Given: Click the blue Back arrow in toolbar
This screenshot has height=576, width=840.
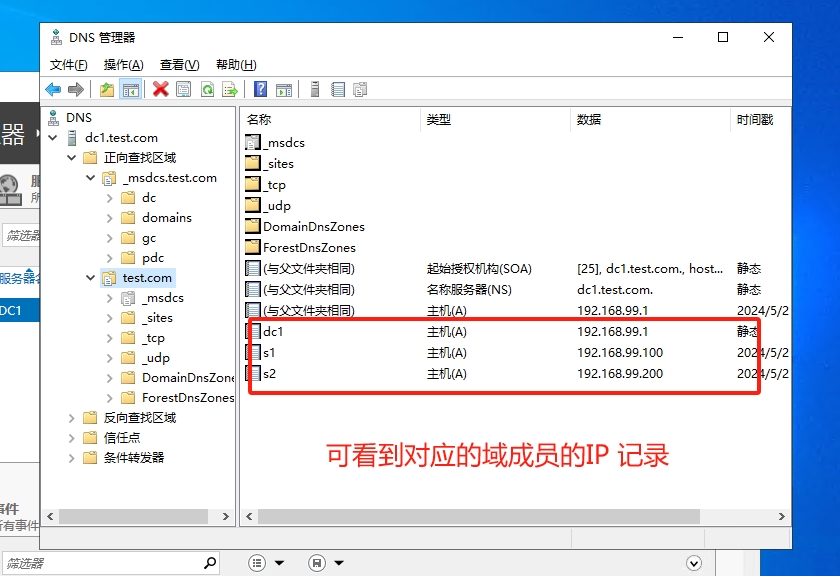Looking at the screenshot, I should (53, 89).
